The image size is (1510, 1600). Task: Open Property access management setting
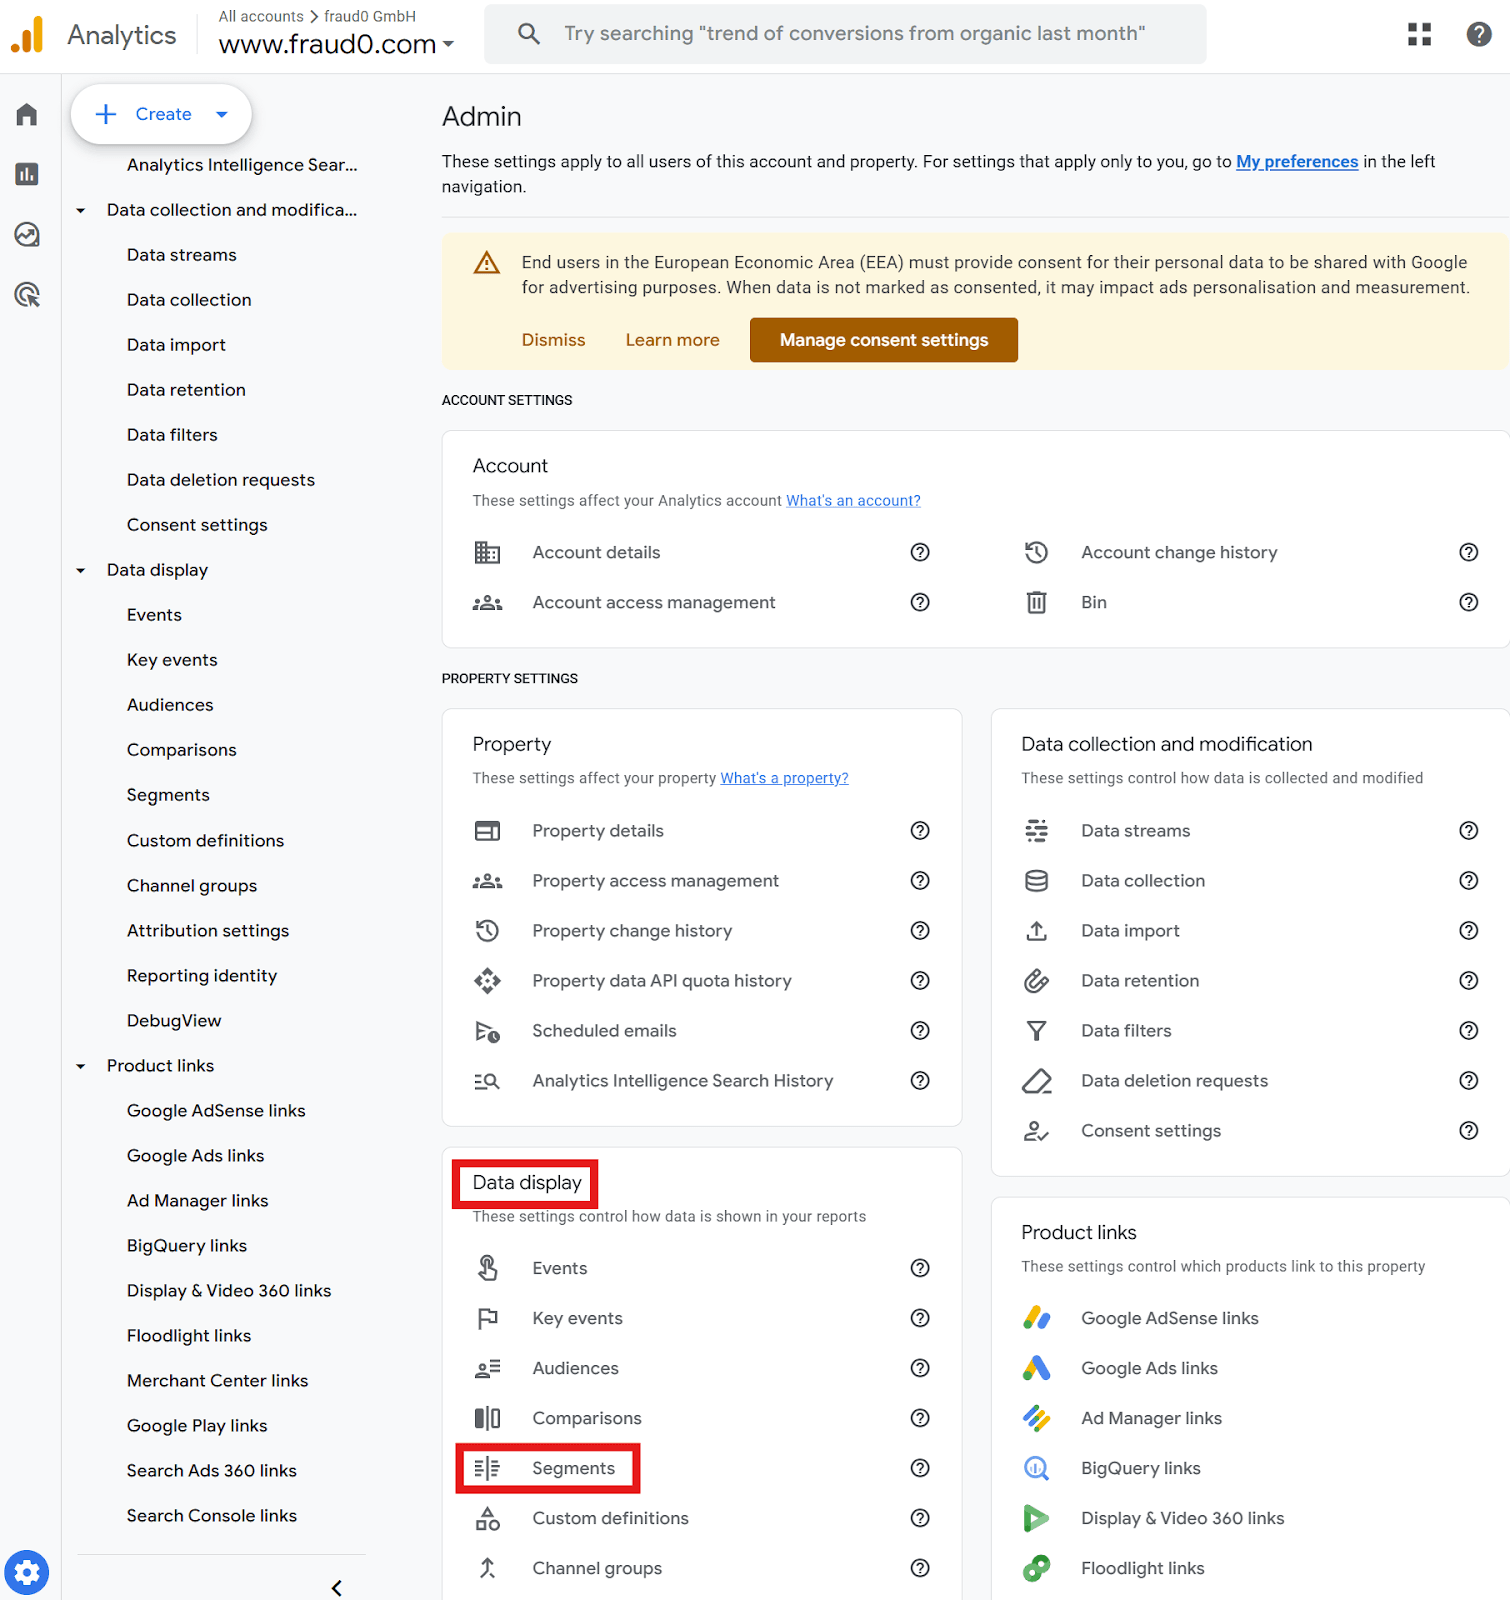pos(655,881)
